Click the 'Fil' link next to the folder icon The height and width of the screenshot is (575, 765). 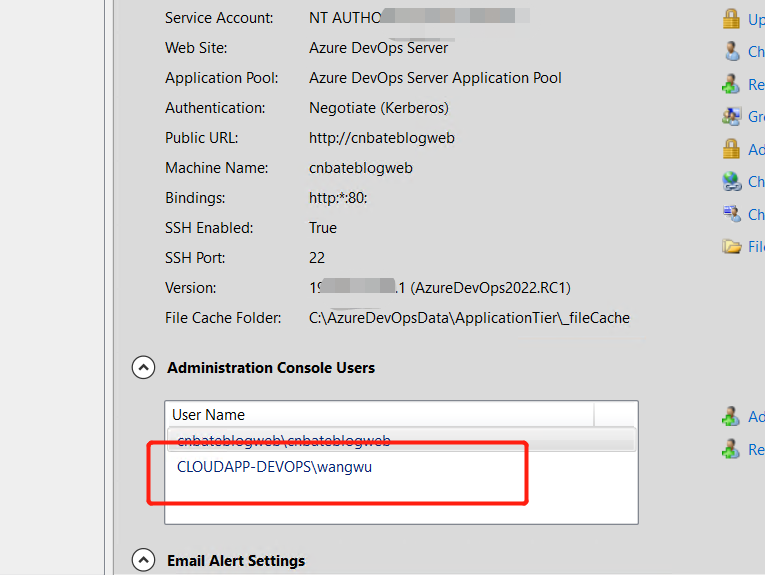coord(756,247)
